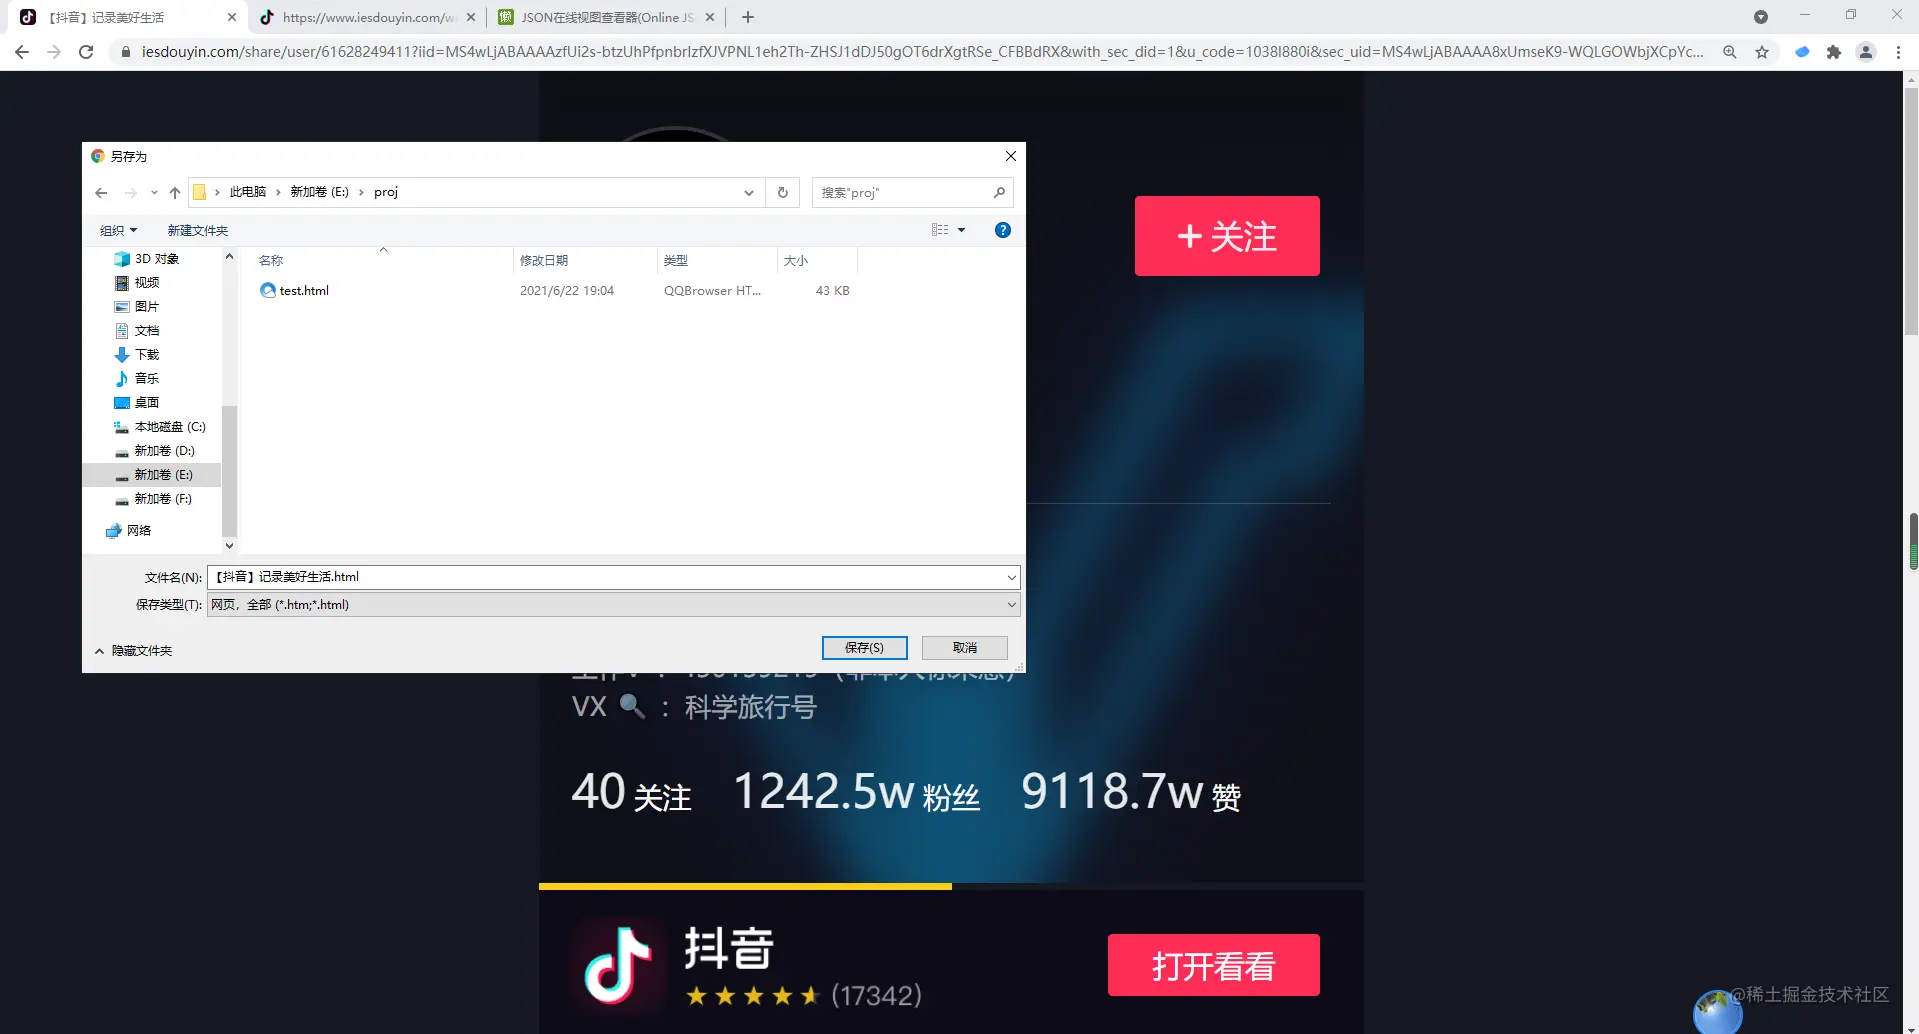Screen dimensions: 1919x1034
Task: Click the 文件名 filename input field
Action: click(606, 577)
